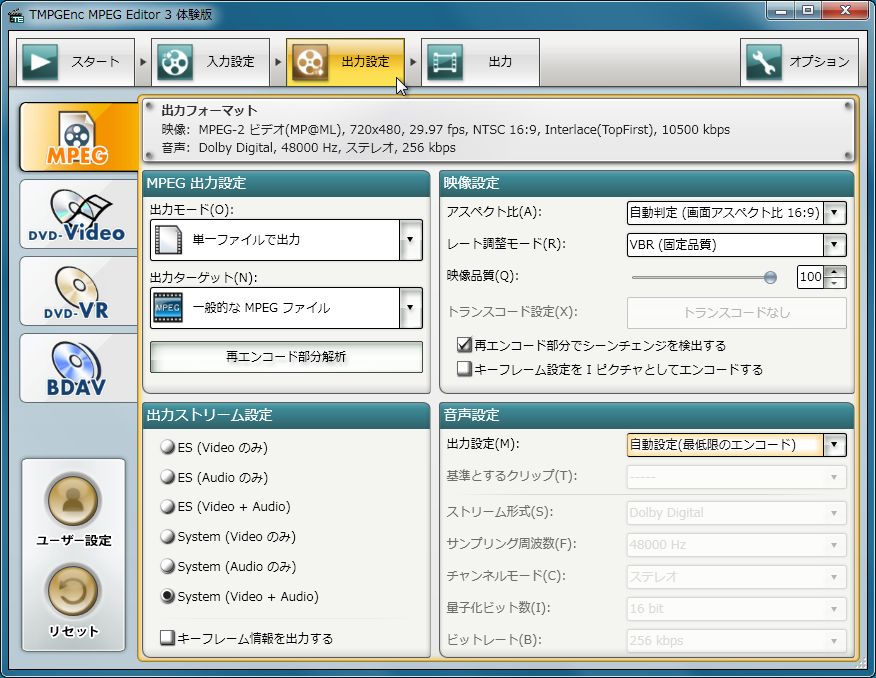876x678 pixels.
Task: Select the DVD-VR output format icon
Action: pyautogui.click(x=78, y=291)
